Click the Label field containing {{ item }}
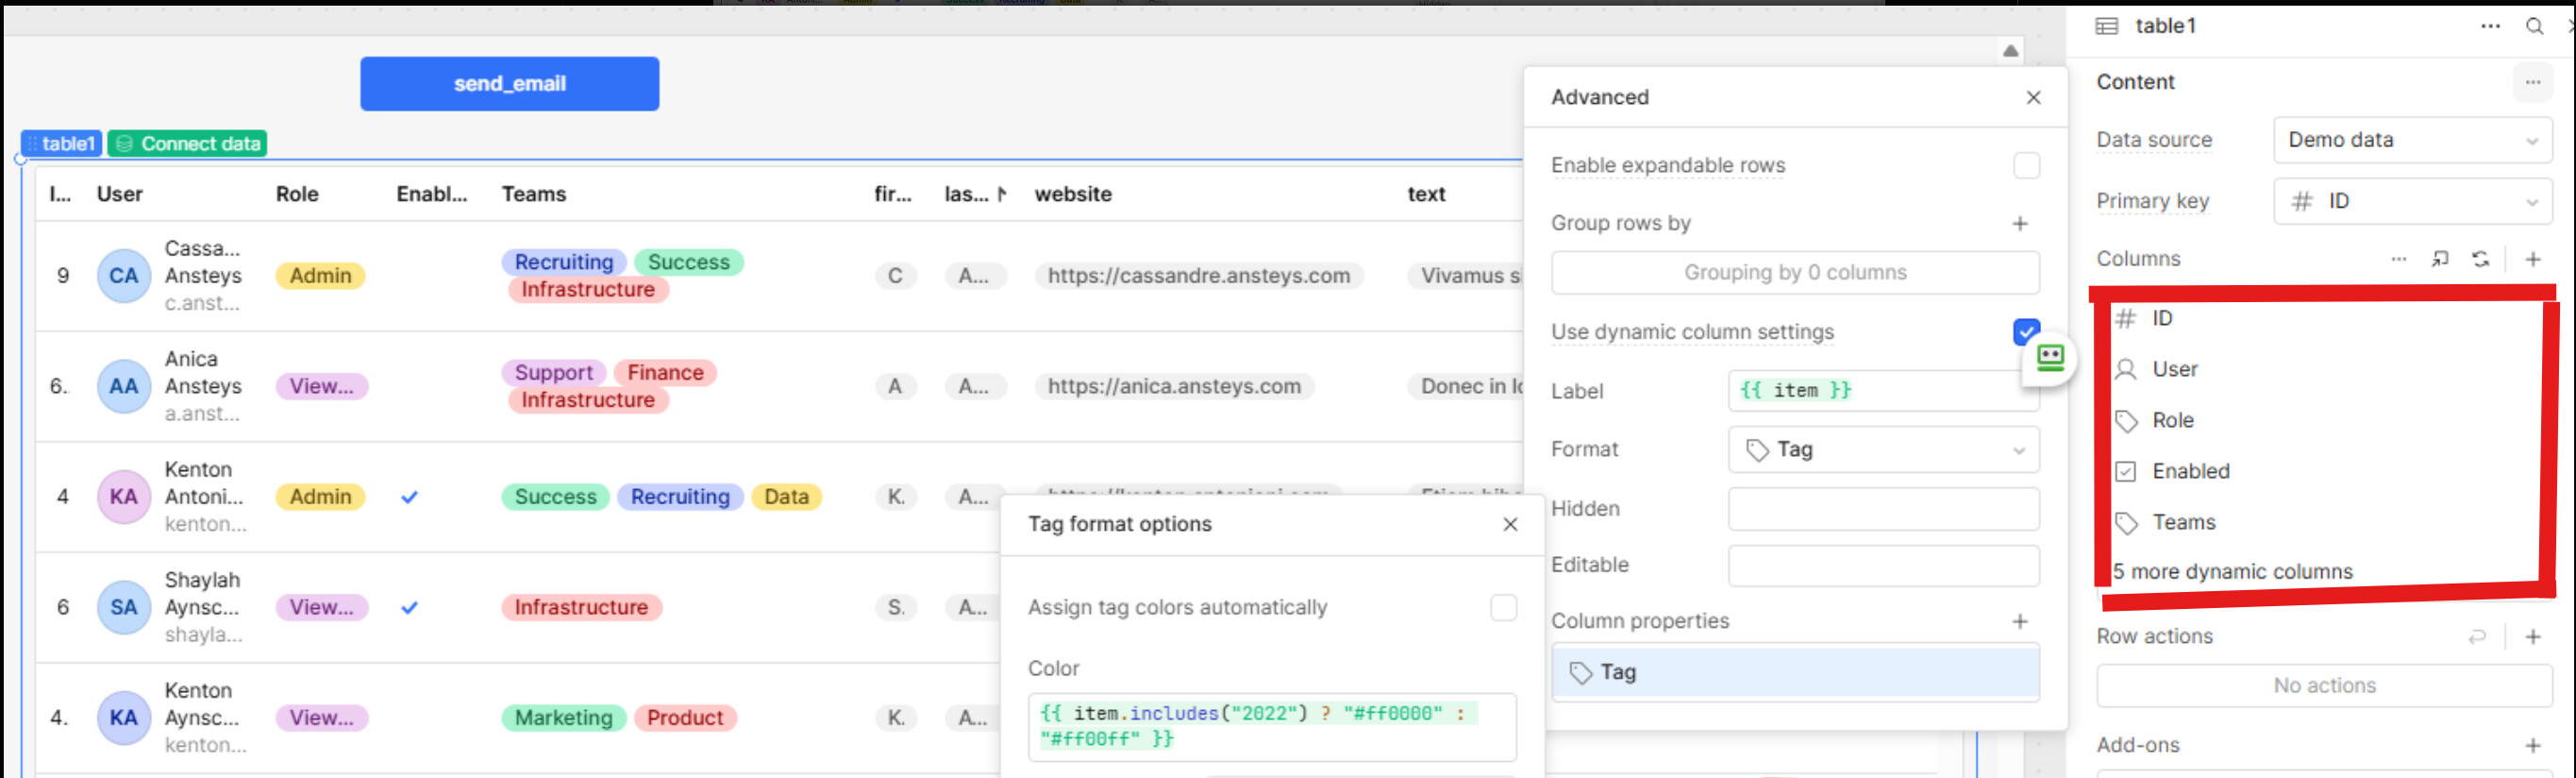The image size is (2576, 778). pyautogui.click(x=1883, y=390)
